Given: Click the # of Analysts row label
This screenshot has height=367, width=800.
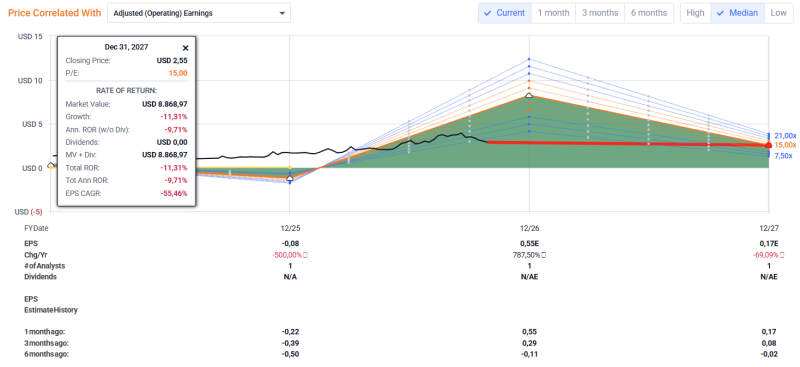Looking at the screenshot, I should (45, 265).
